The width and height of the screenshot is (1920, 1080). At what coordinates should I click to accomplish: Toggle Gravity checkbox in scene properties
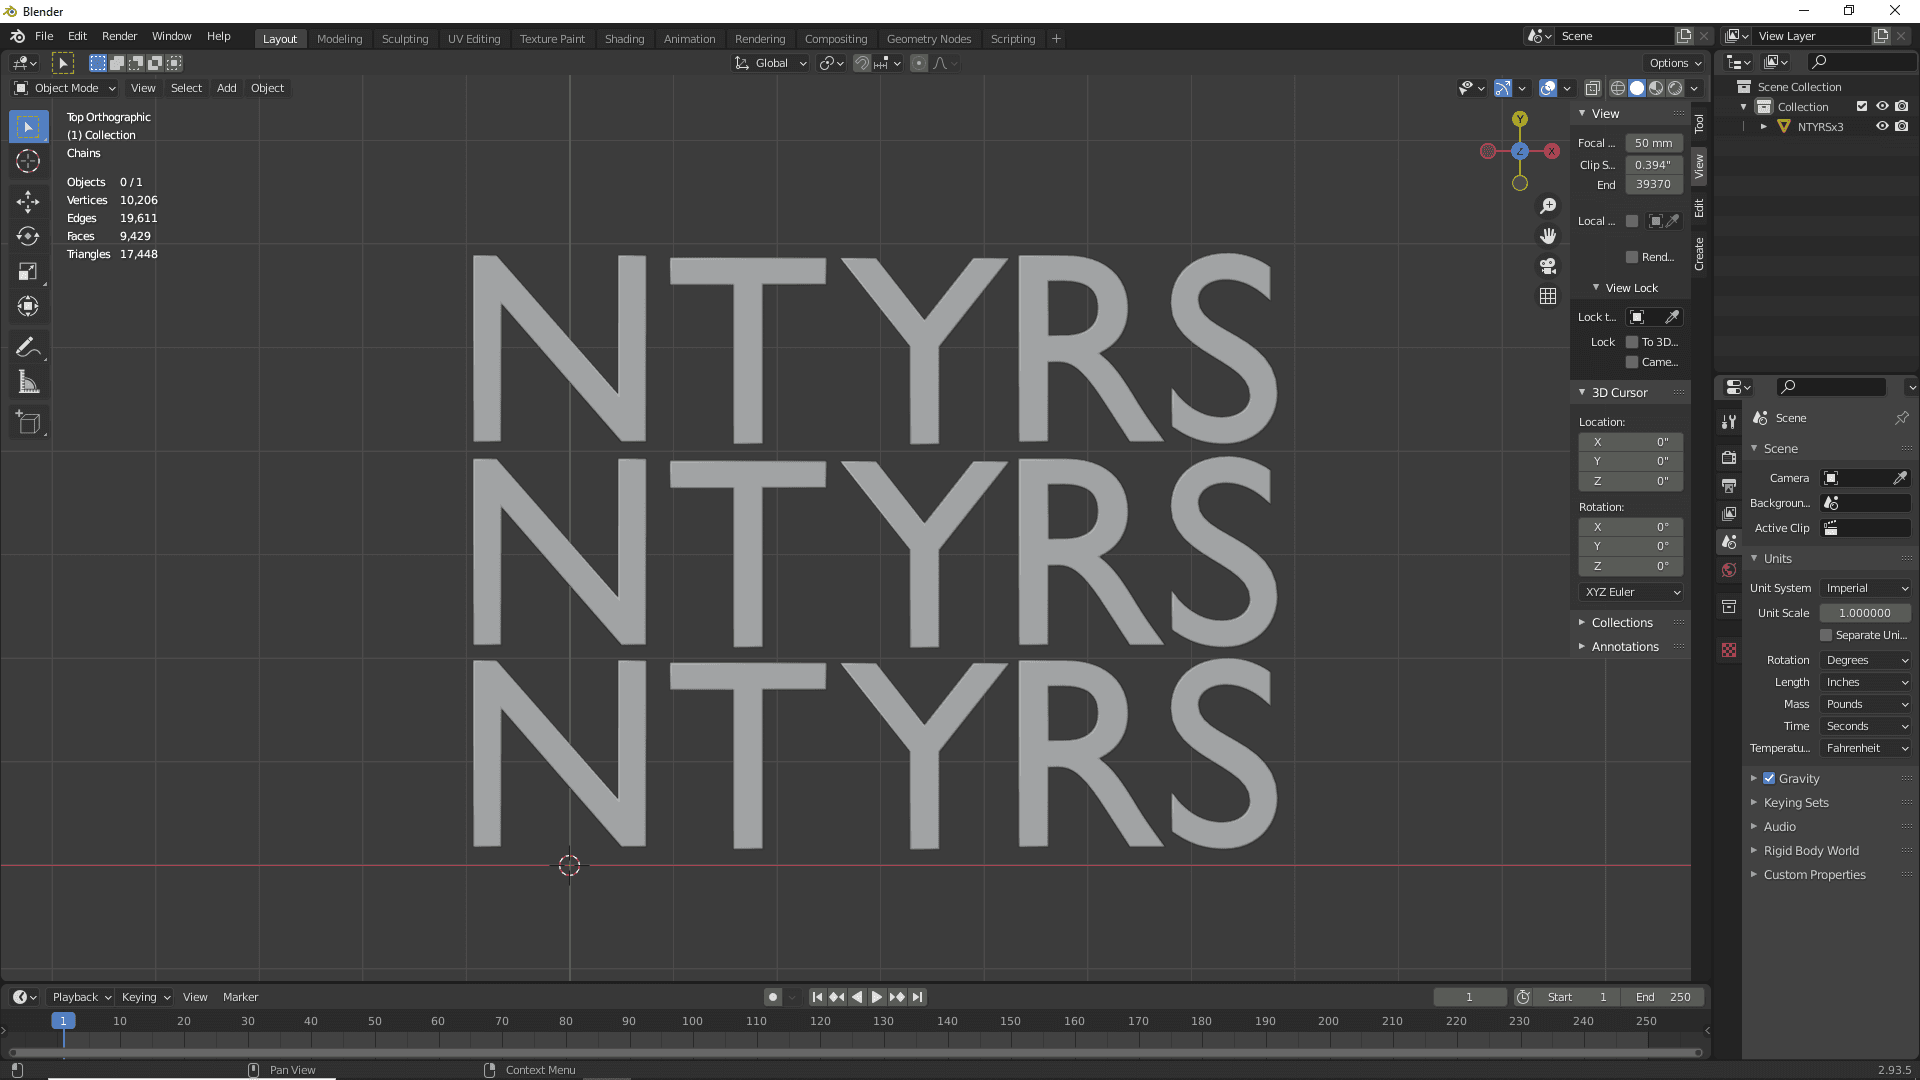pos(1770,778)
